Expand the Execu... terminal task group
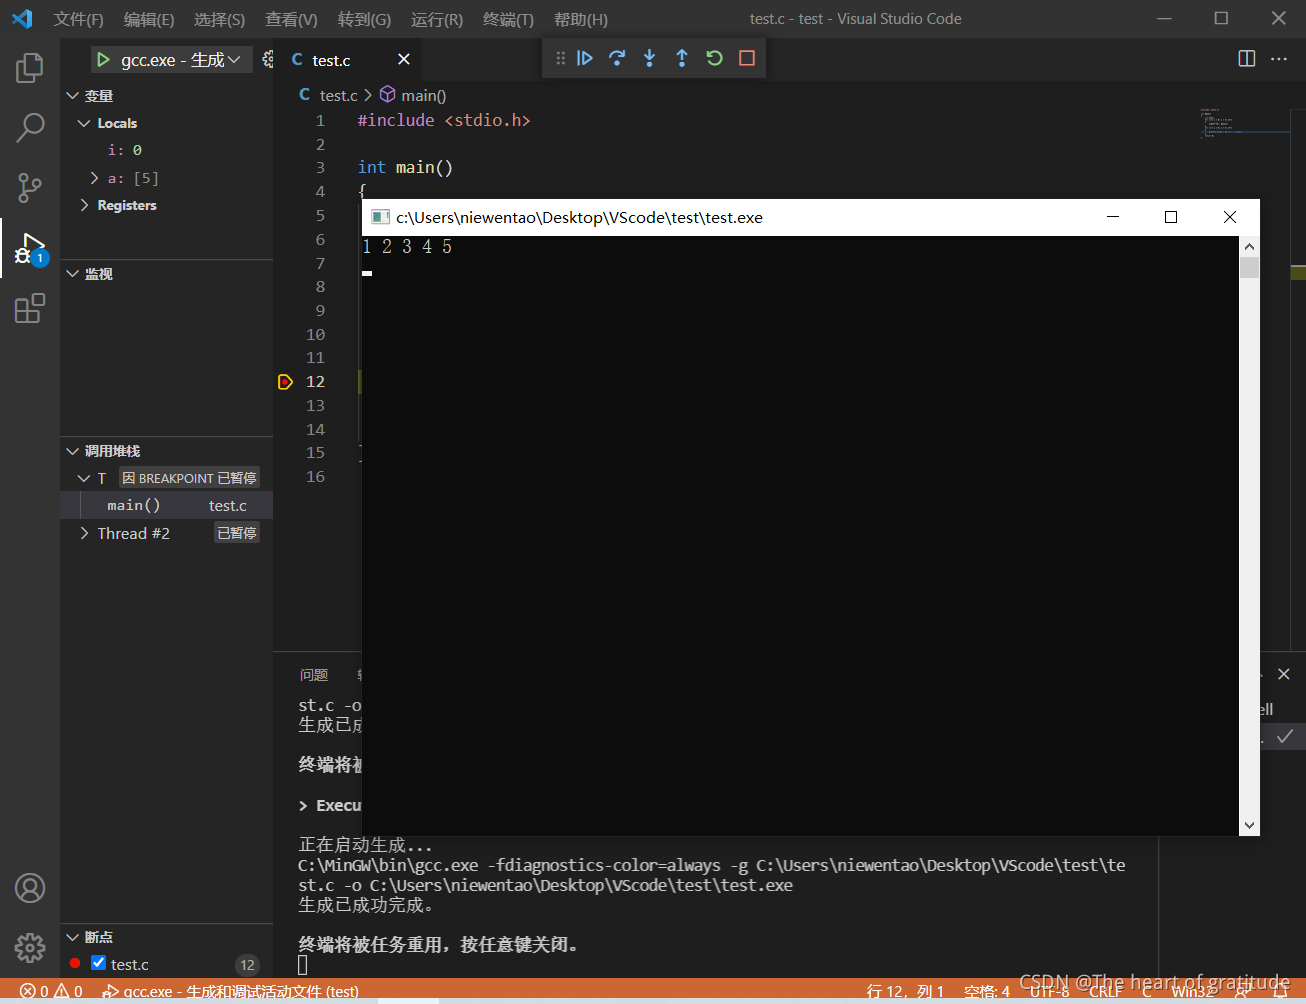1306x1004 pixels. (x=304, y=806)
